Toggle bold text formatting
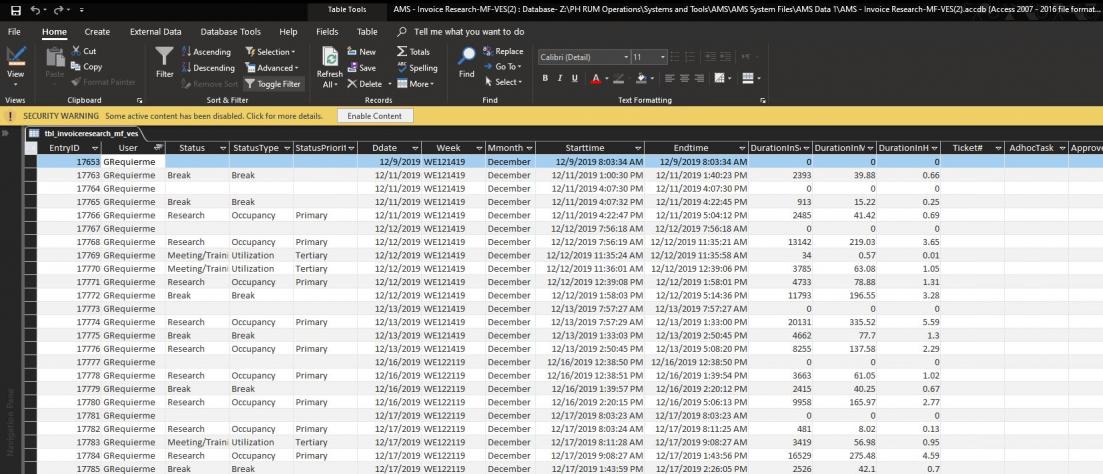 click(x=546, y=78)
